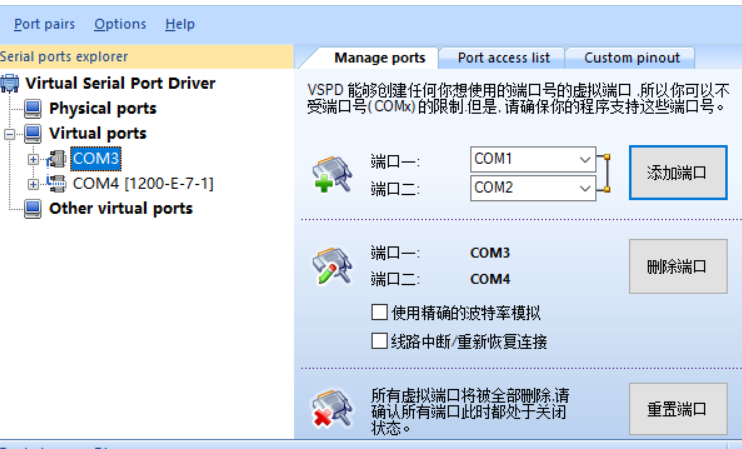Click the COM4 port connector icon
The height and width of the screenshot is (449, 742).
[x=56, y=183]
